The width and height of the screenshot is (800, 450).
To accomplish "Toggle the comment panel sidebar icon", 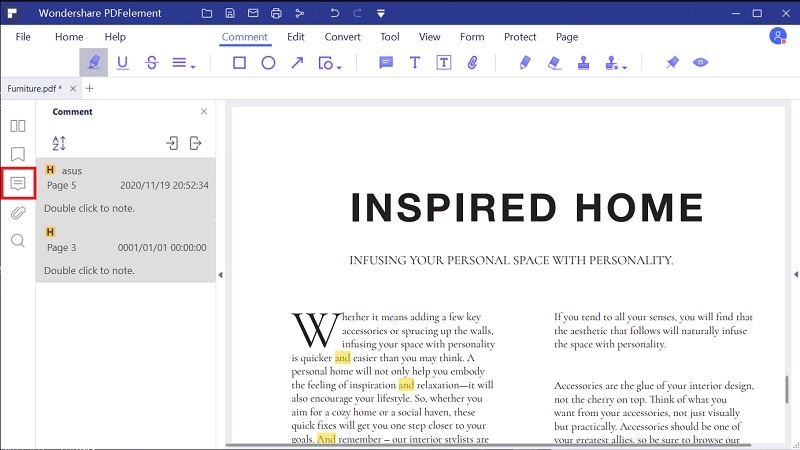I will coord(18,183).
